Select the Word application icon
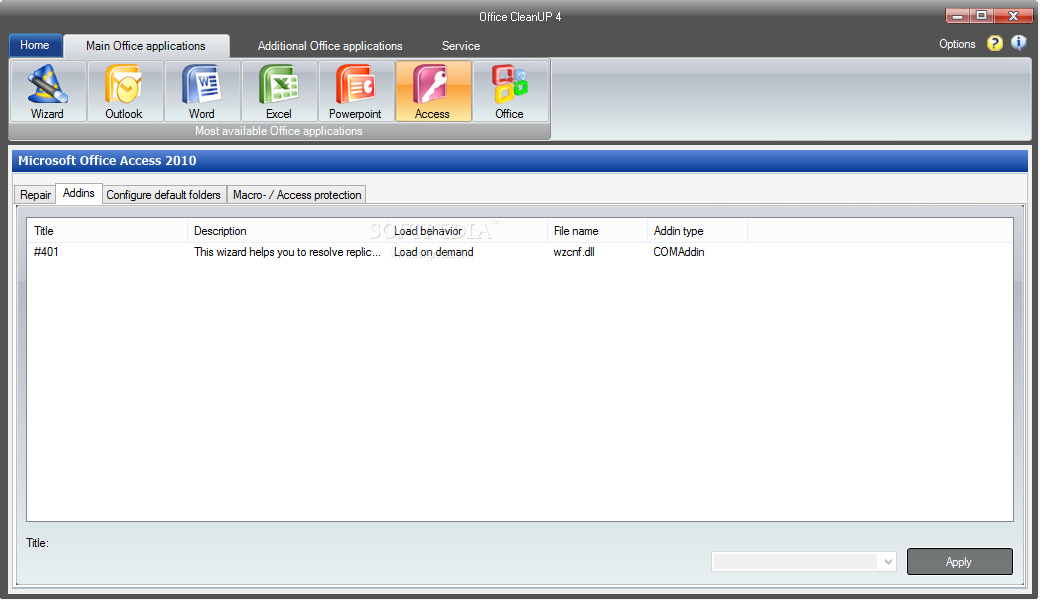1040x600 pixels. [202, 91]
